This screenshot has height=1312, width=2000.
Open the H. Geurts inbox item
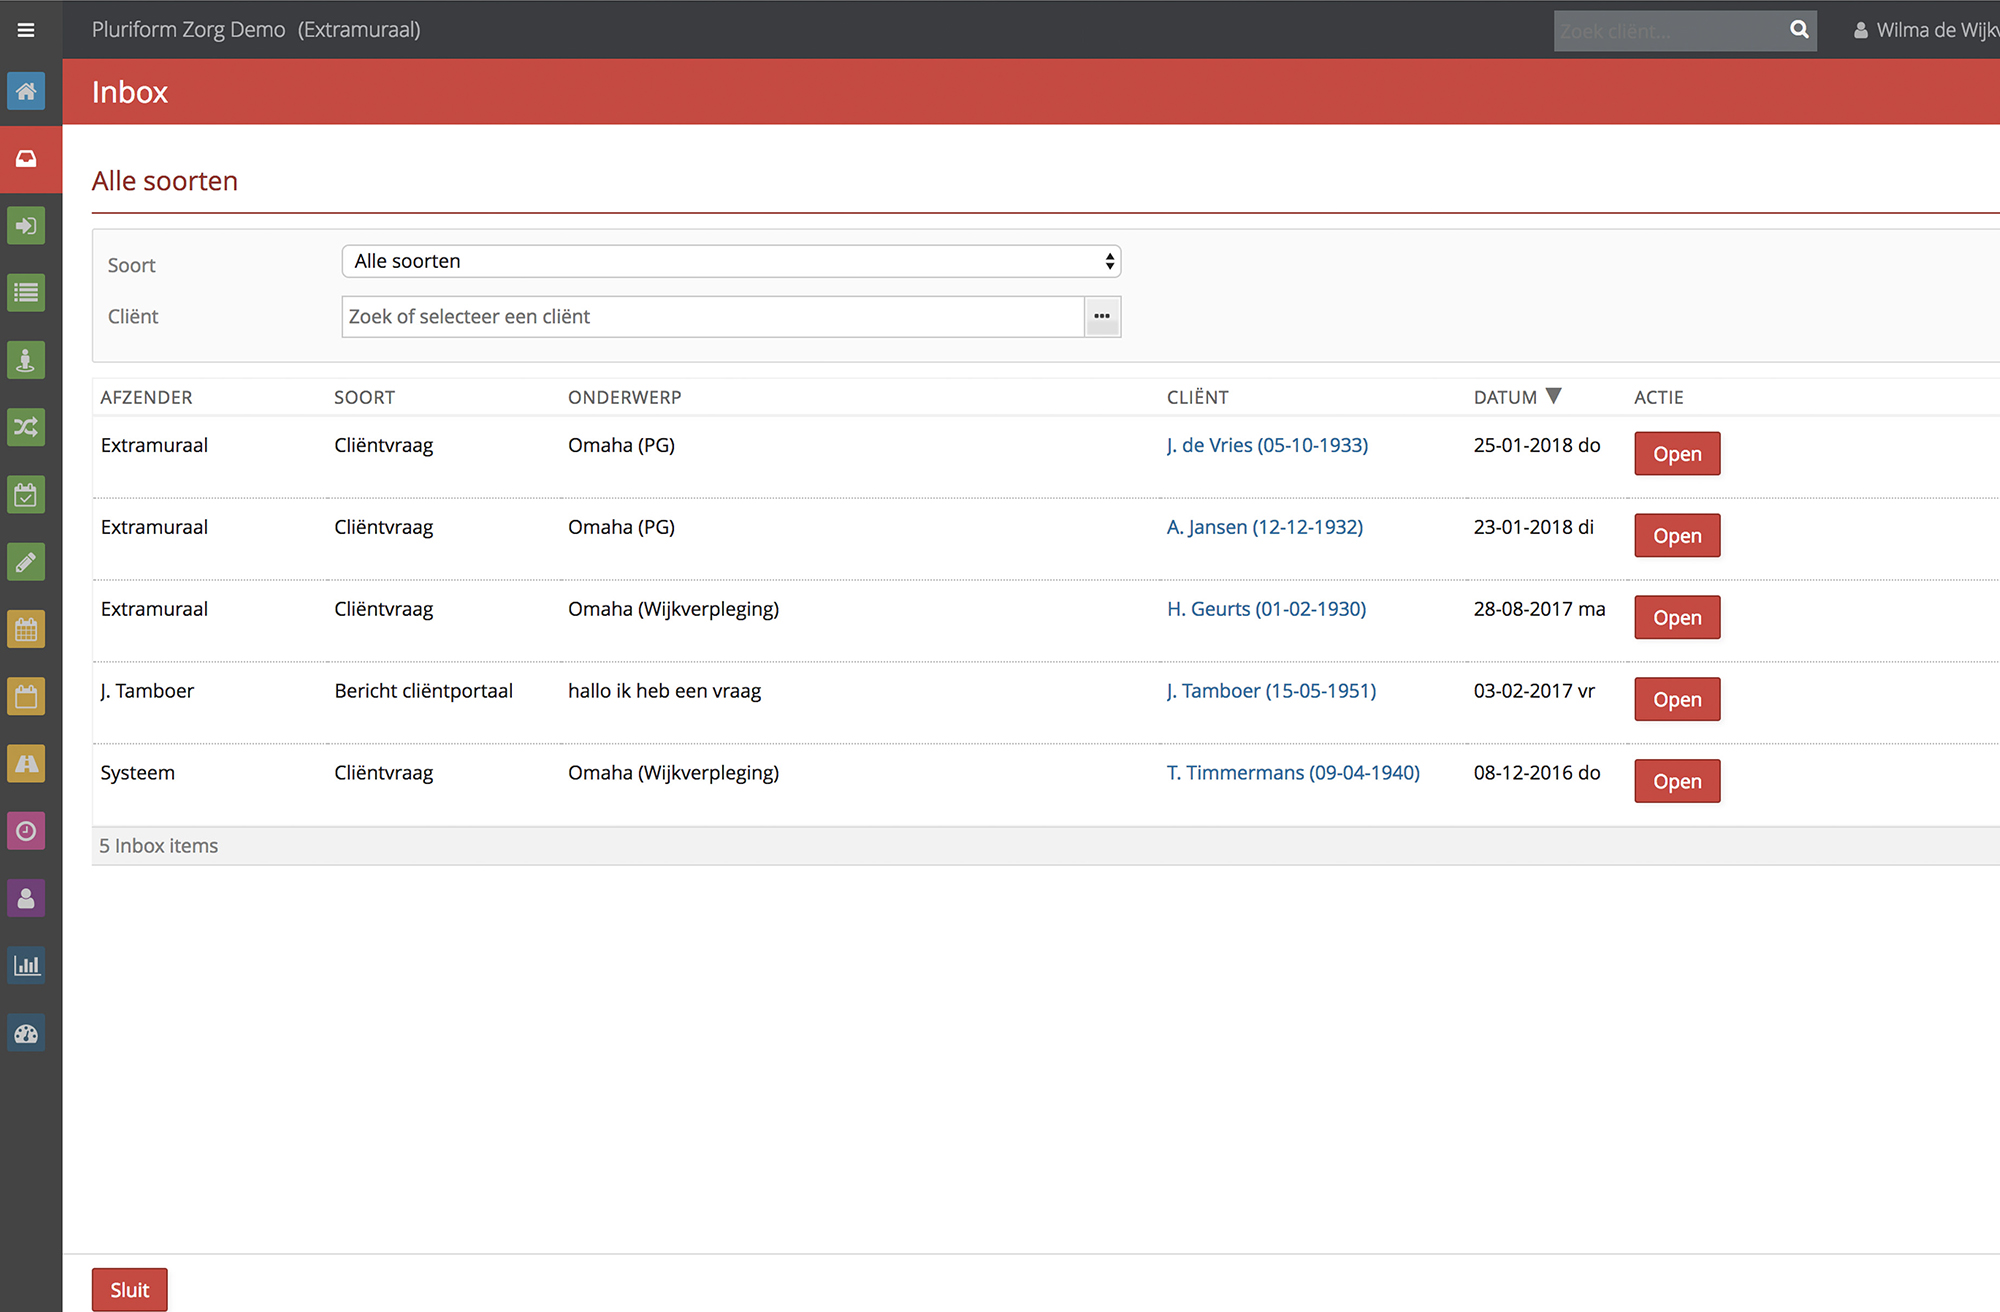(1677, 617)
